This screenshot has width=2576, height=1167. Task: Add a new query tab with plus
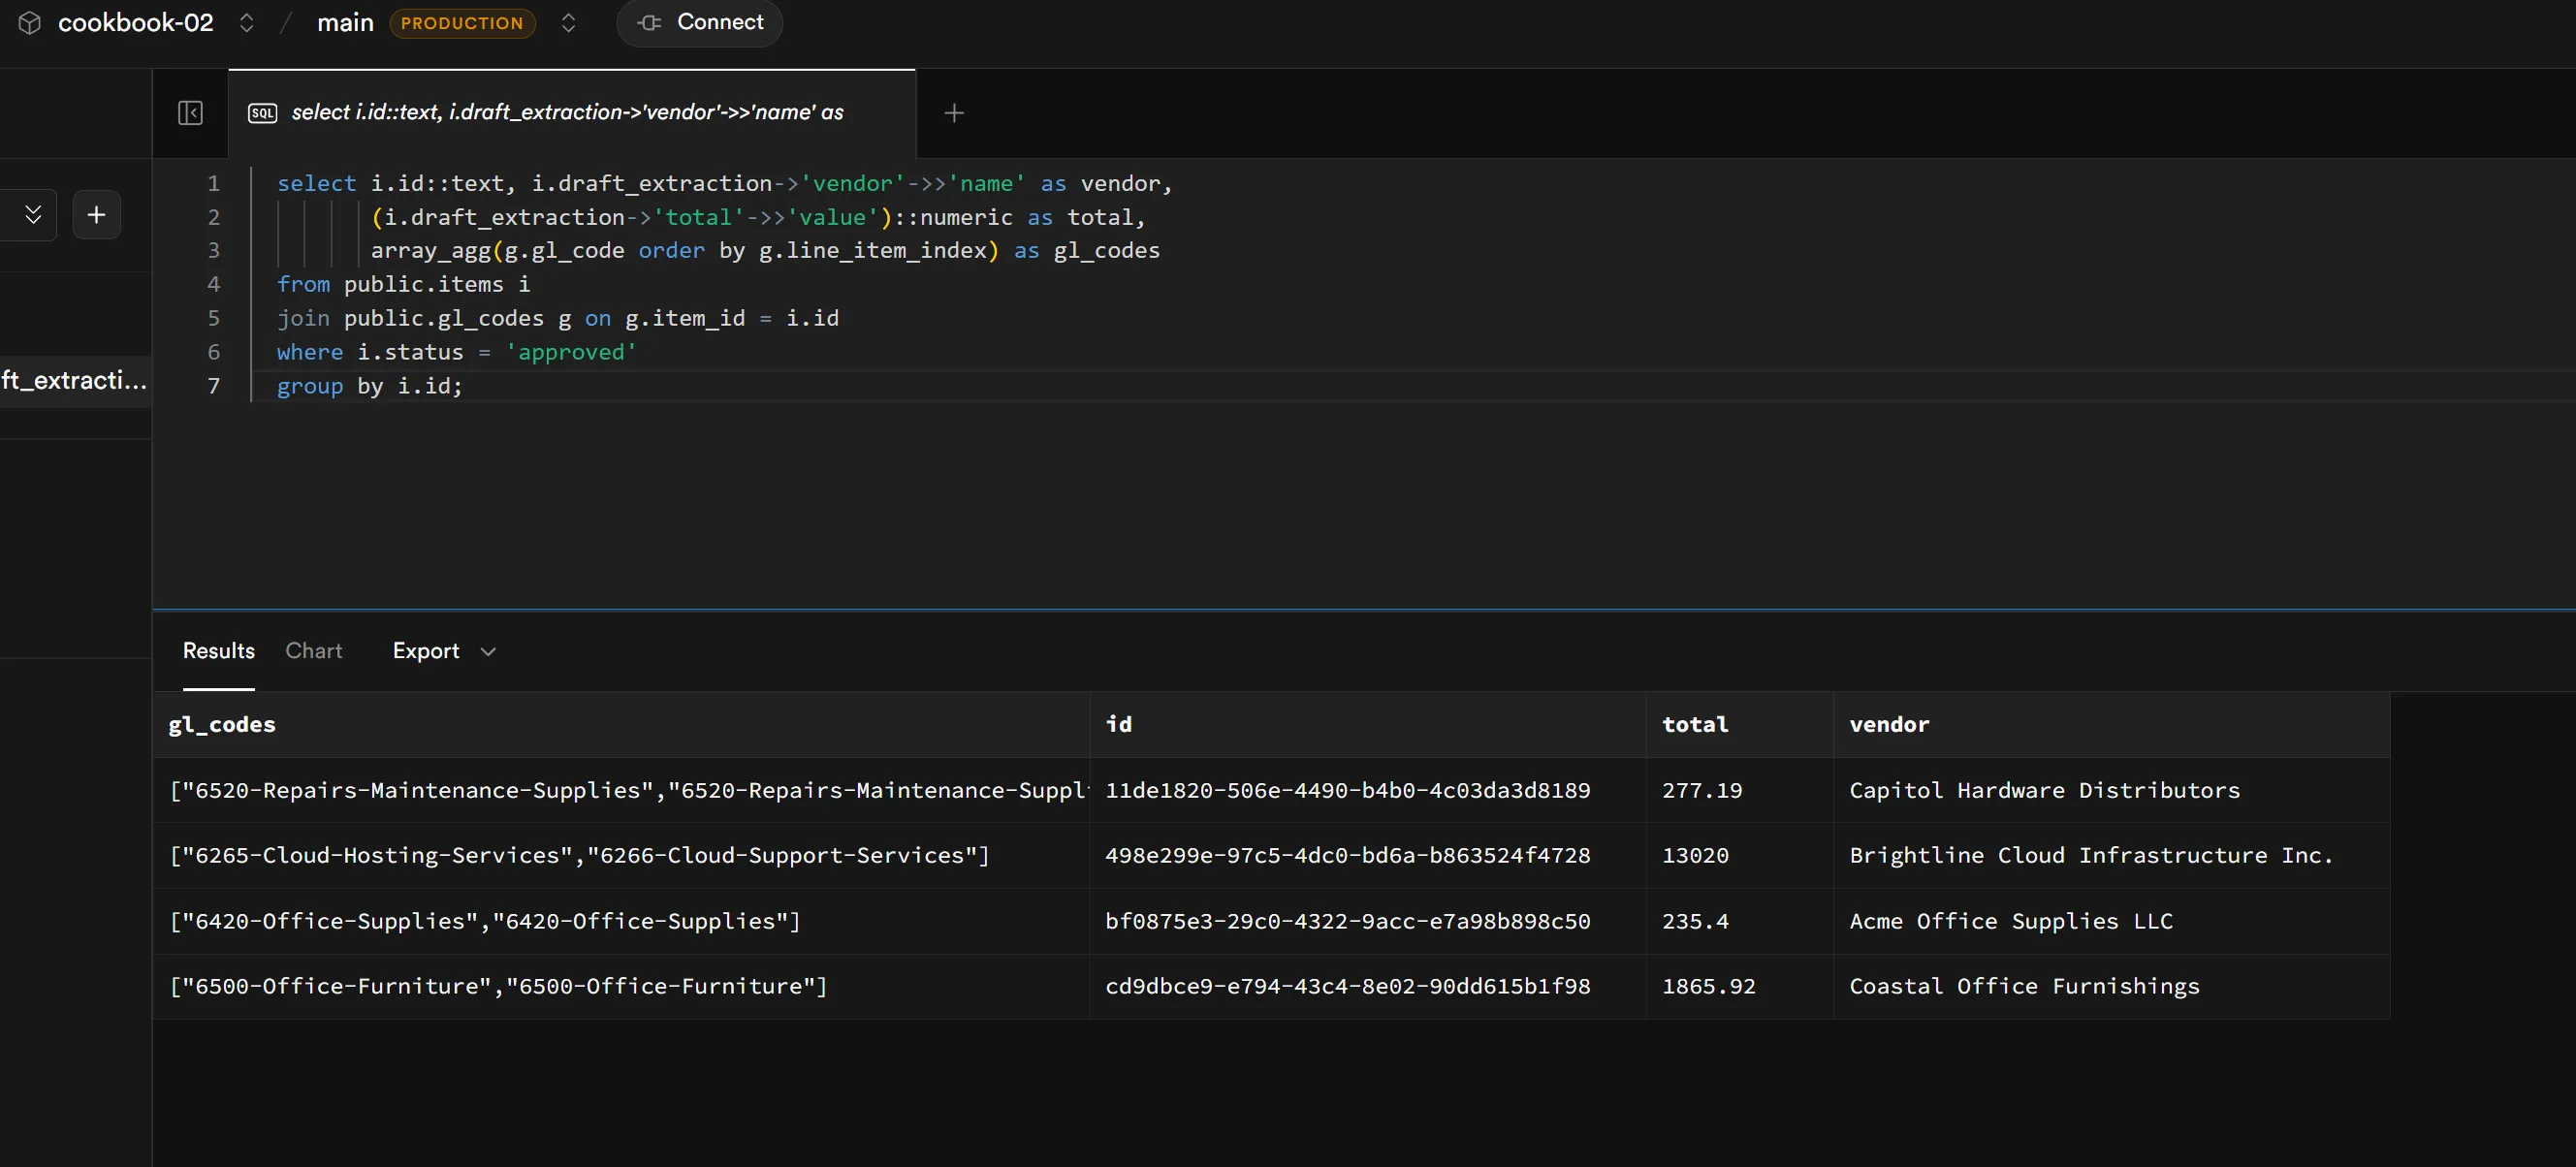pyautogui.click(x=954, y=113)
